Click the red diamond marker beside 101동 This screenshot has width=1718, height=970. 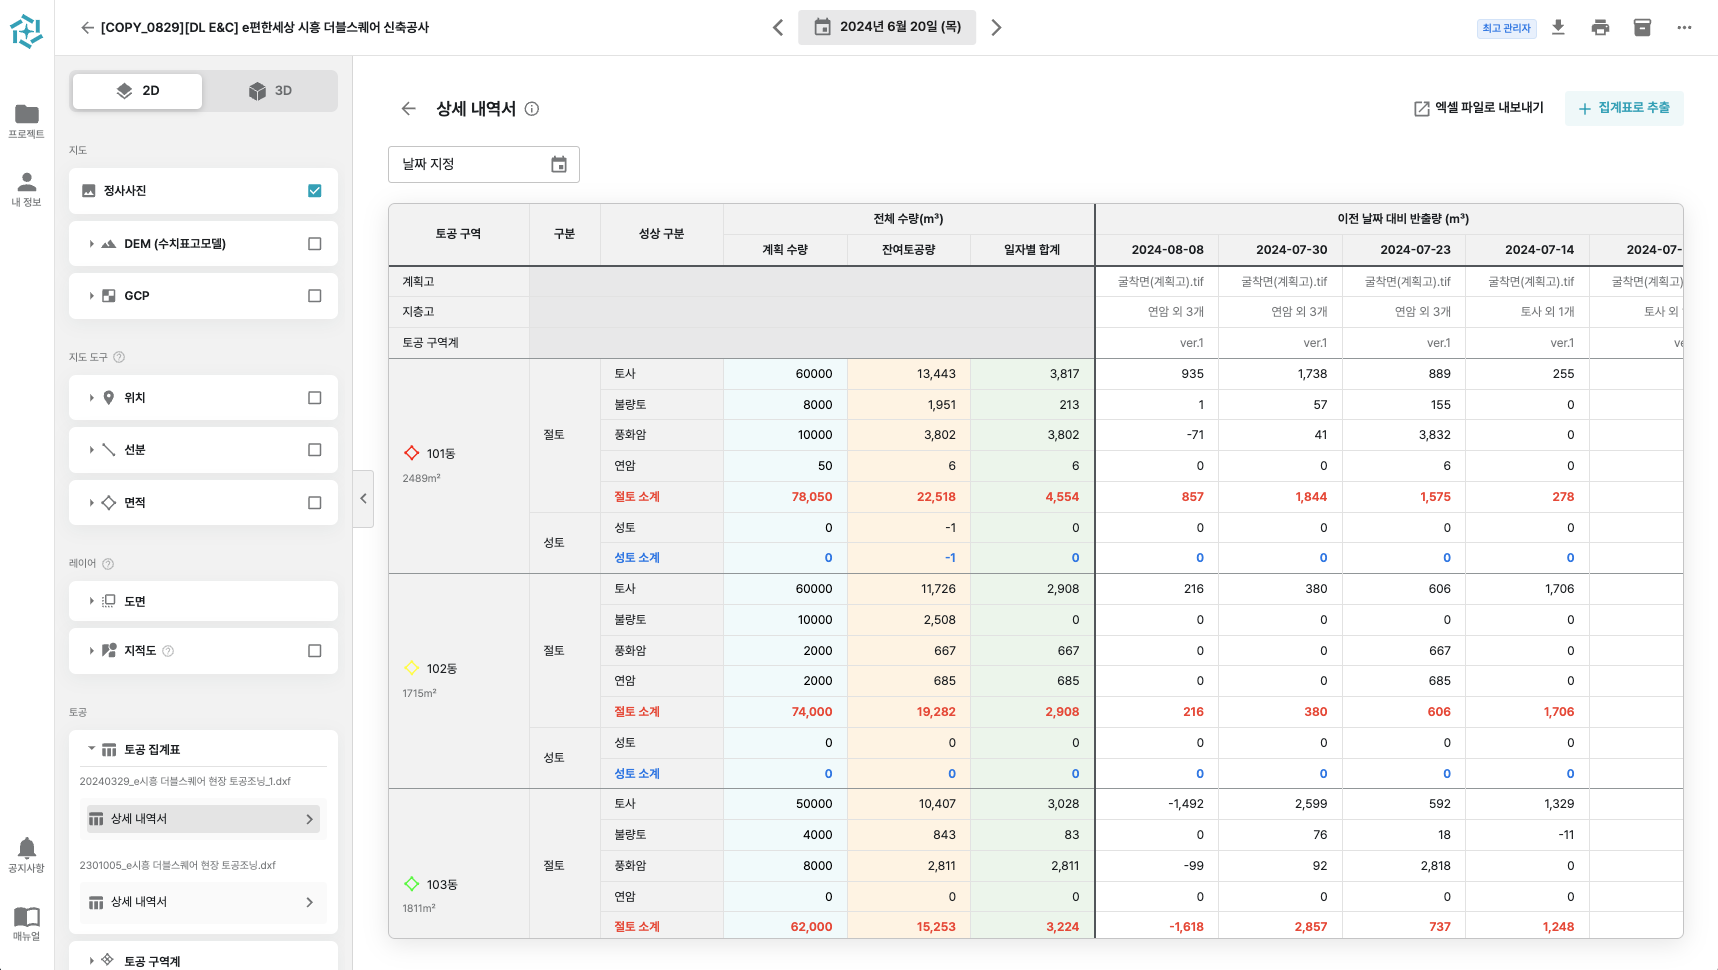tap(412, 452)
